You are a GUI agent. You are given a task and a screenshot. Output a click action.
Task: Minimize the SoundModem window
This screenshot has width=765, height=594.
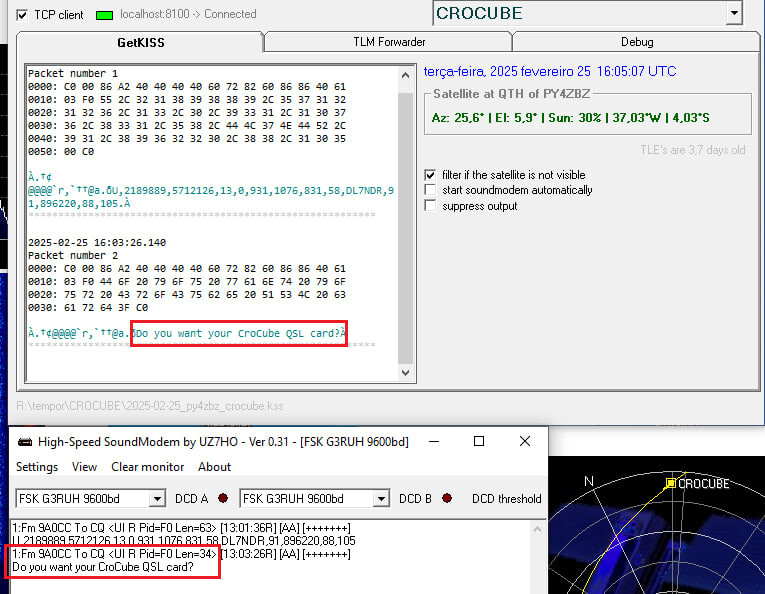click(x=434, y=441)
